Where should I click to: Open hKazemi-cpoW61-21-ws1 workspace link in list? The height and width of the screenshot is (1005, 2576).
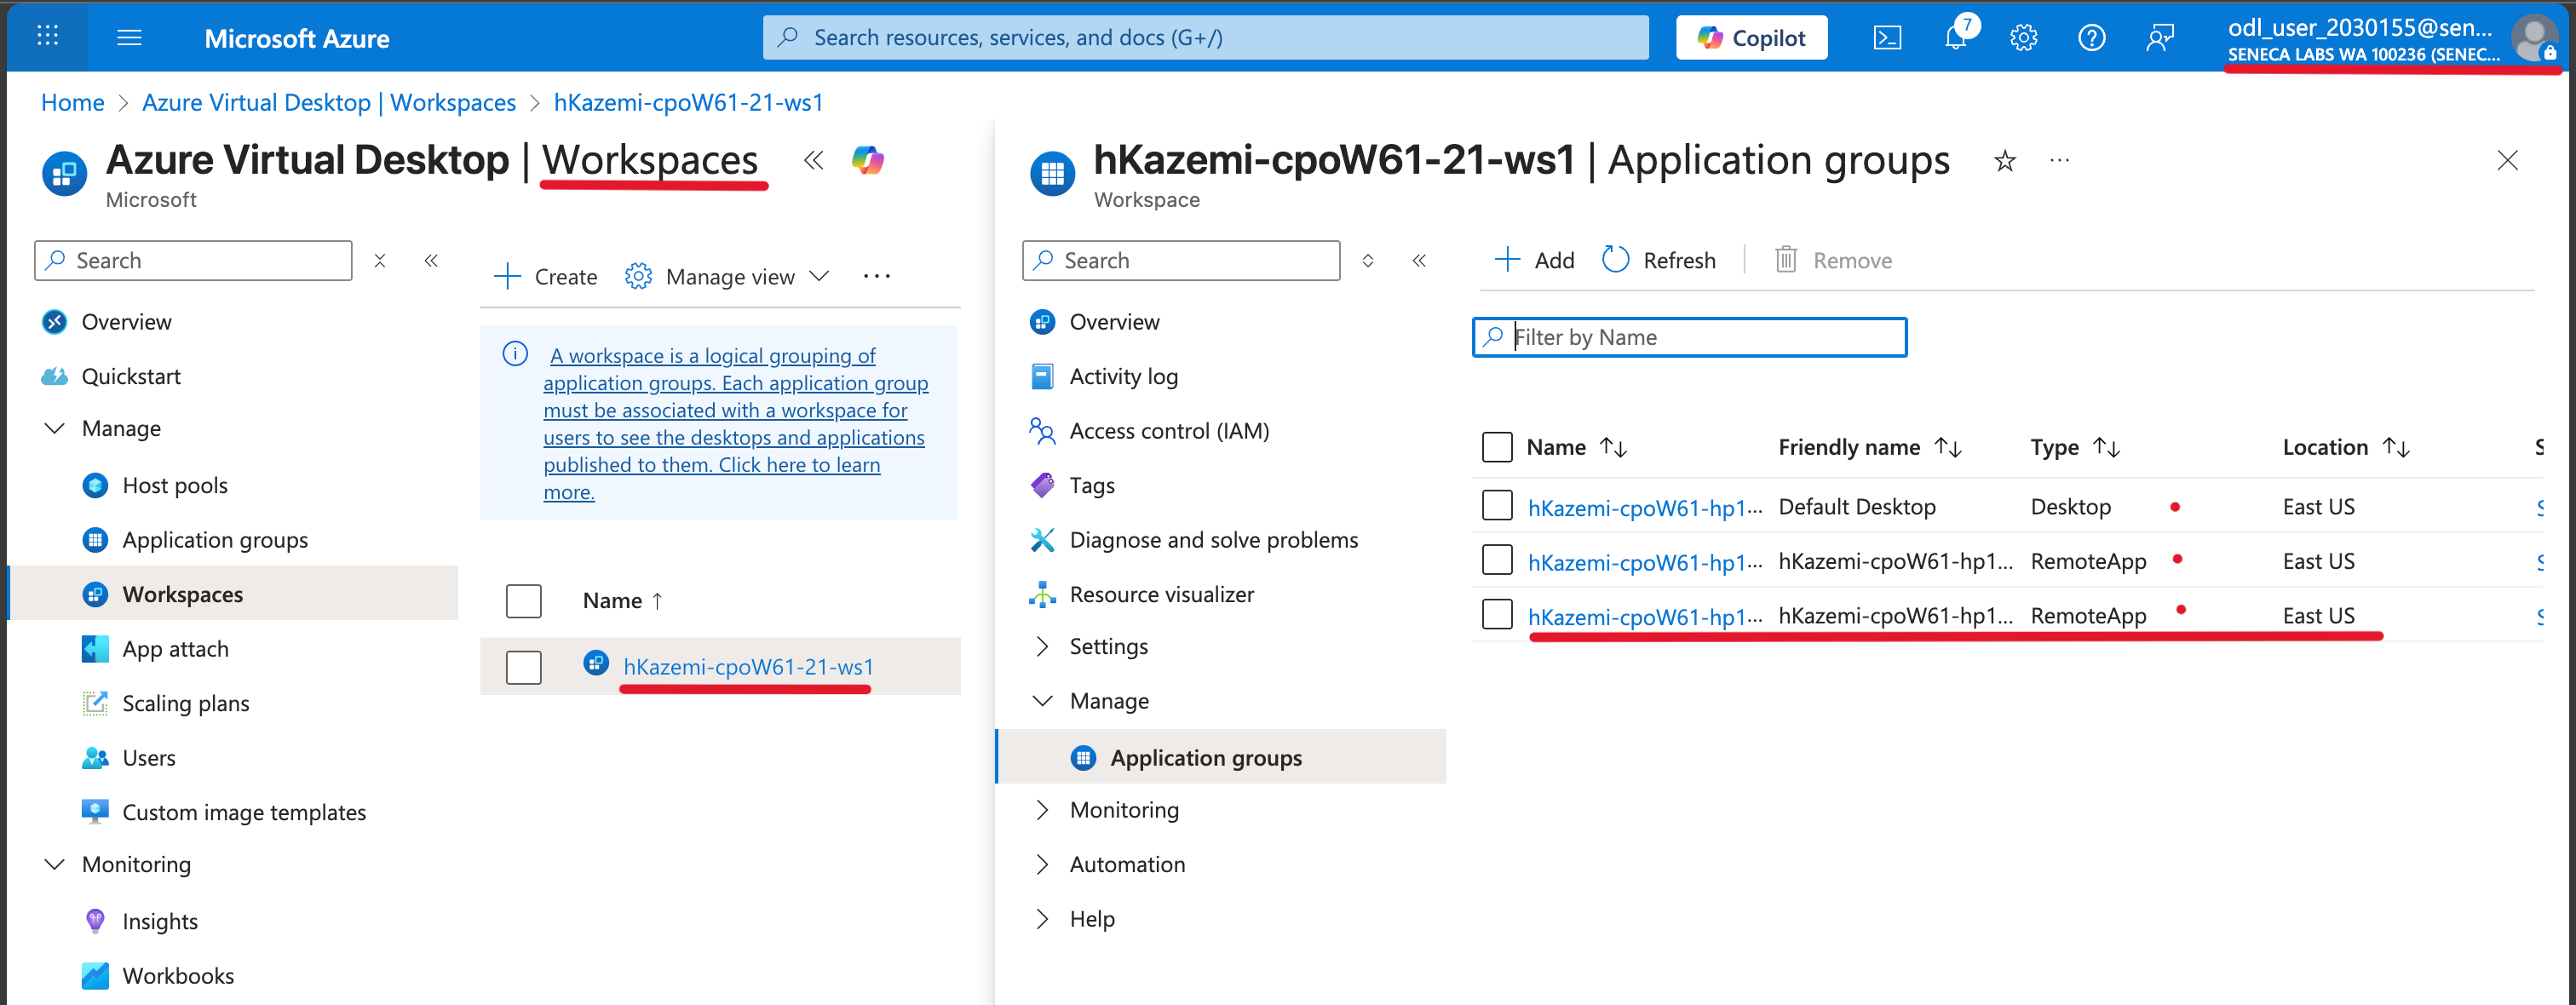(748, 666)
